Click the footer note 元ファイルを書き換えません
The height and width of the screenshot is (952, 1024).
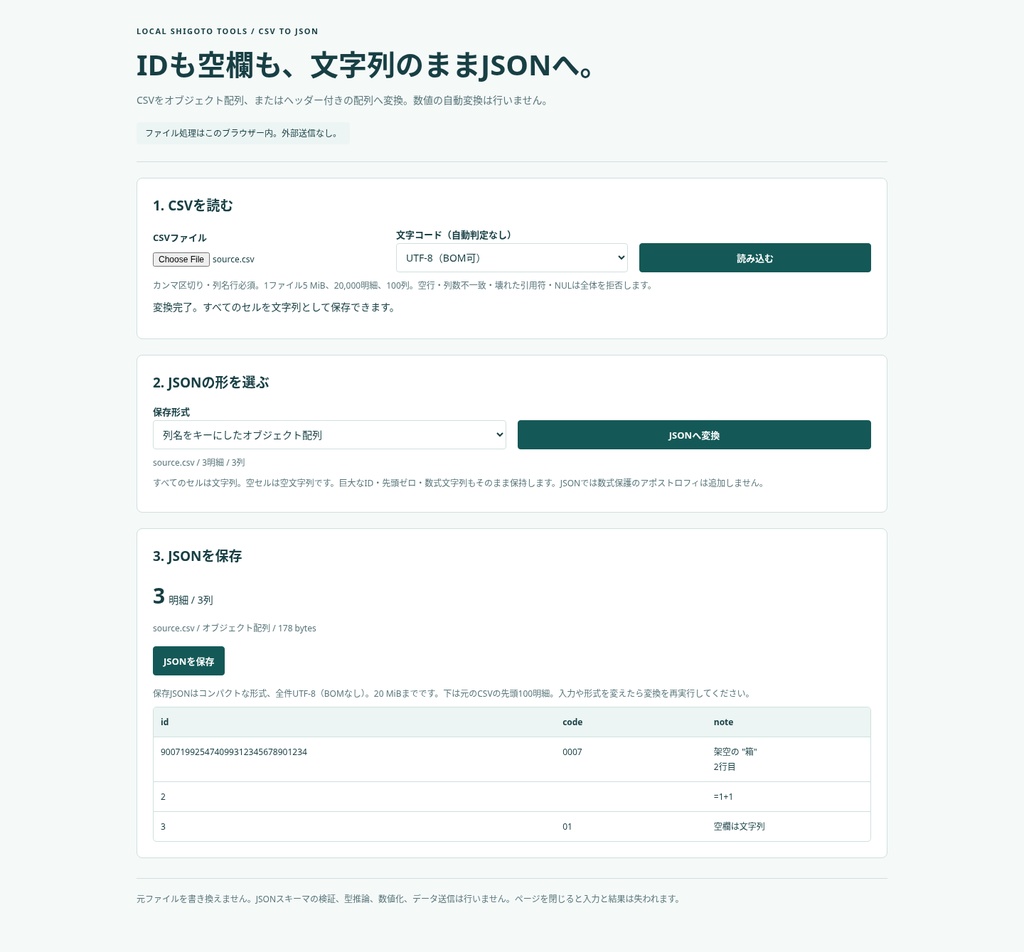click(x=409, y=899)
